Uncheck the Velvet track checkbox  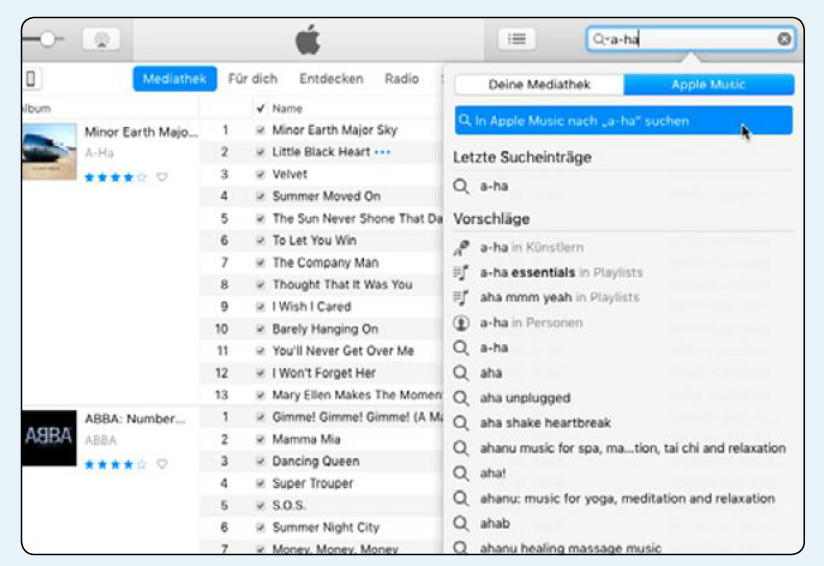pos(260,174)
